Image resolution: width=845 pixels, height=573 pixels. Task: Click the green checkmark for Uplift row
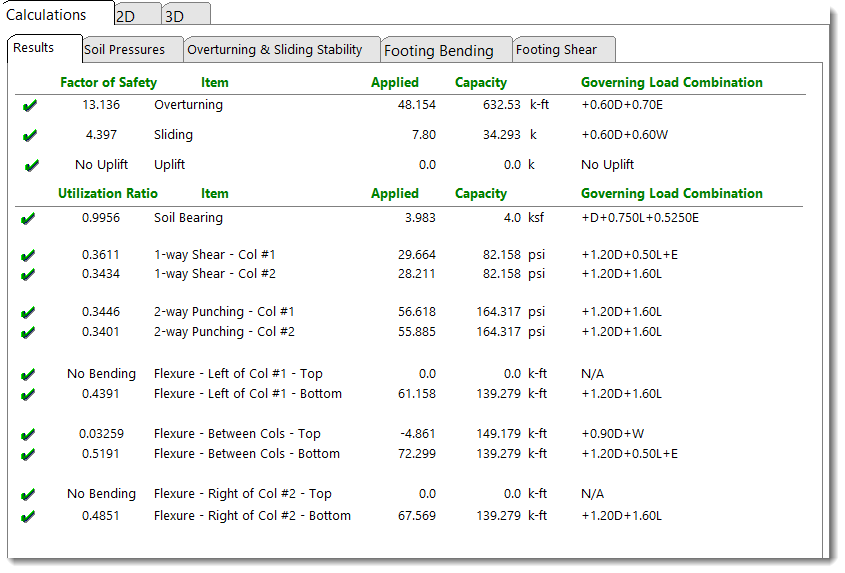coord(31,166)
